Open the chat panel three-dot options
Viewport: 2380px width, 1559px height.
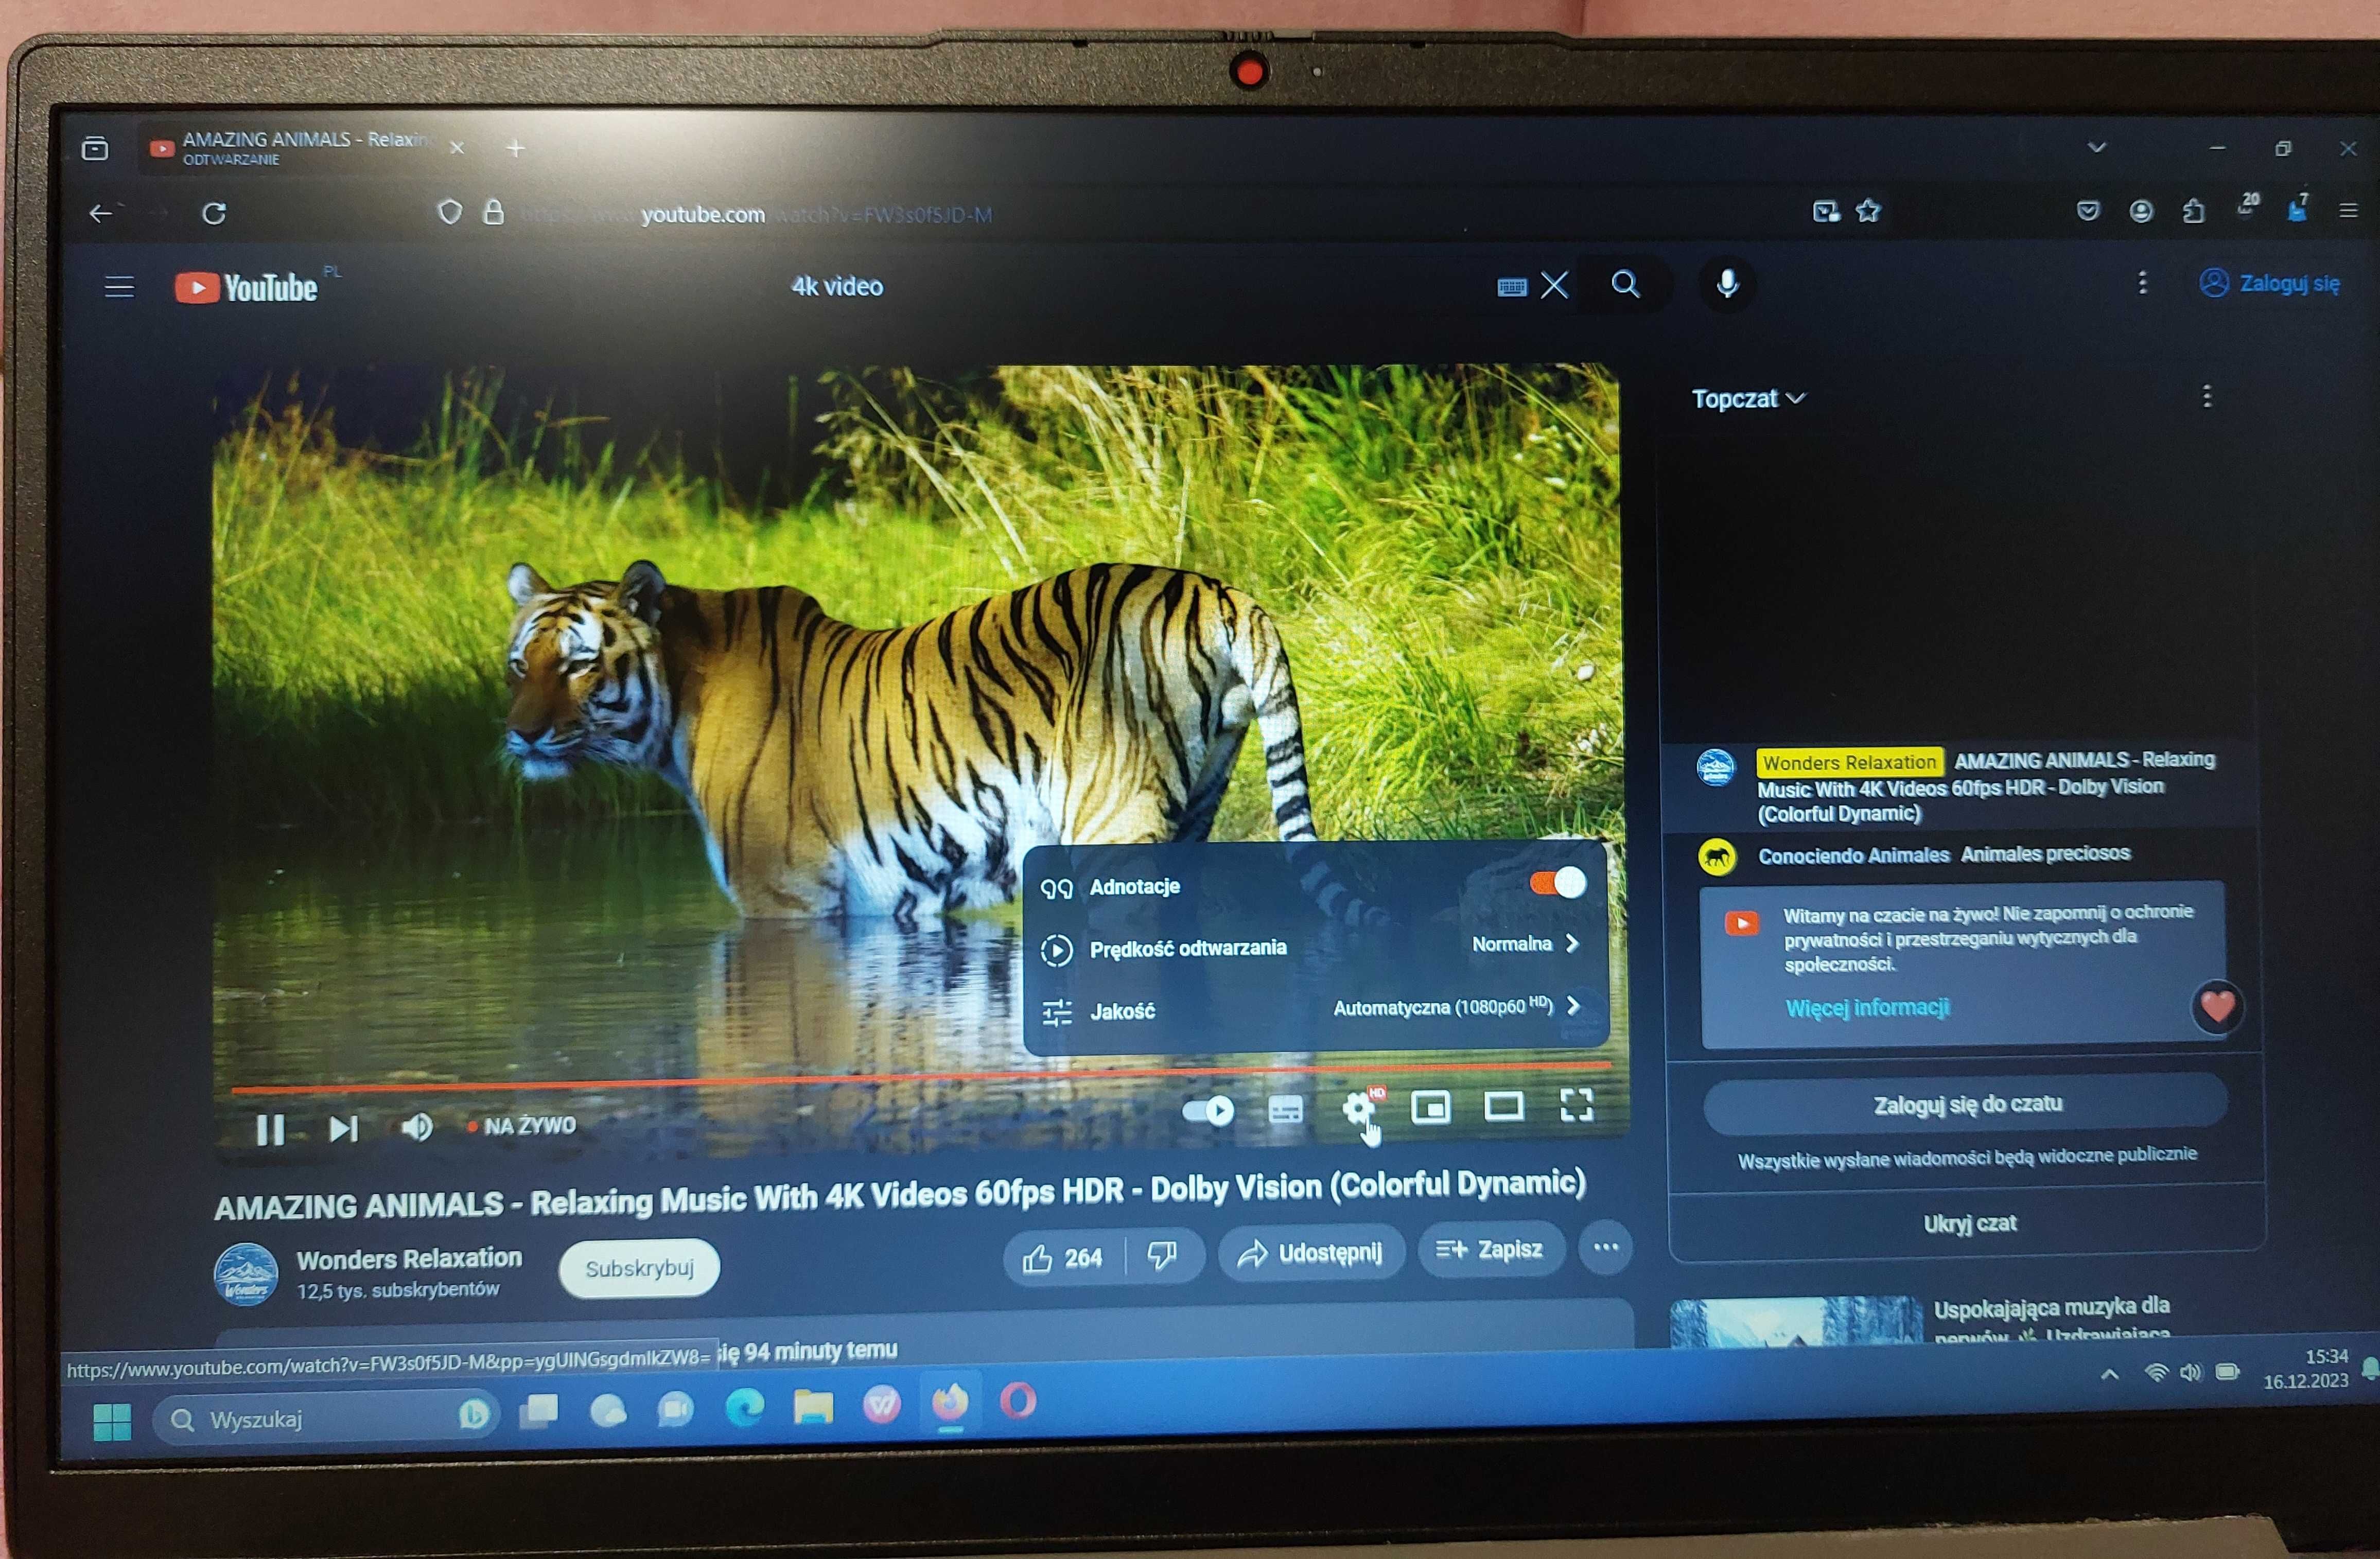(2207, 396)
